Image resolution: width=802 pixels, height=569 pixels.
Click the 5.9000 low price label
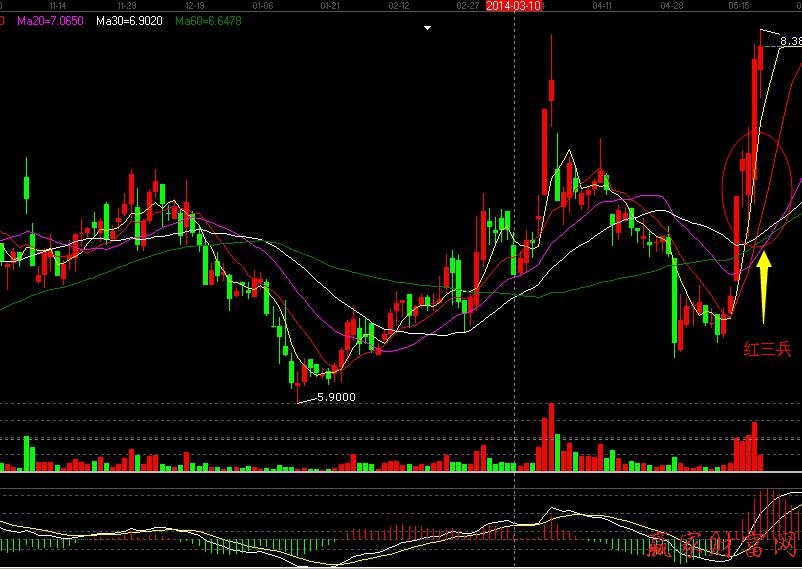[x=335, y=397]
